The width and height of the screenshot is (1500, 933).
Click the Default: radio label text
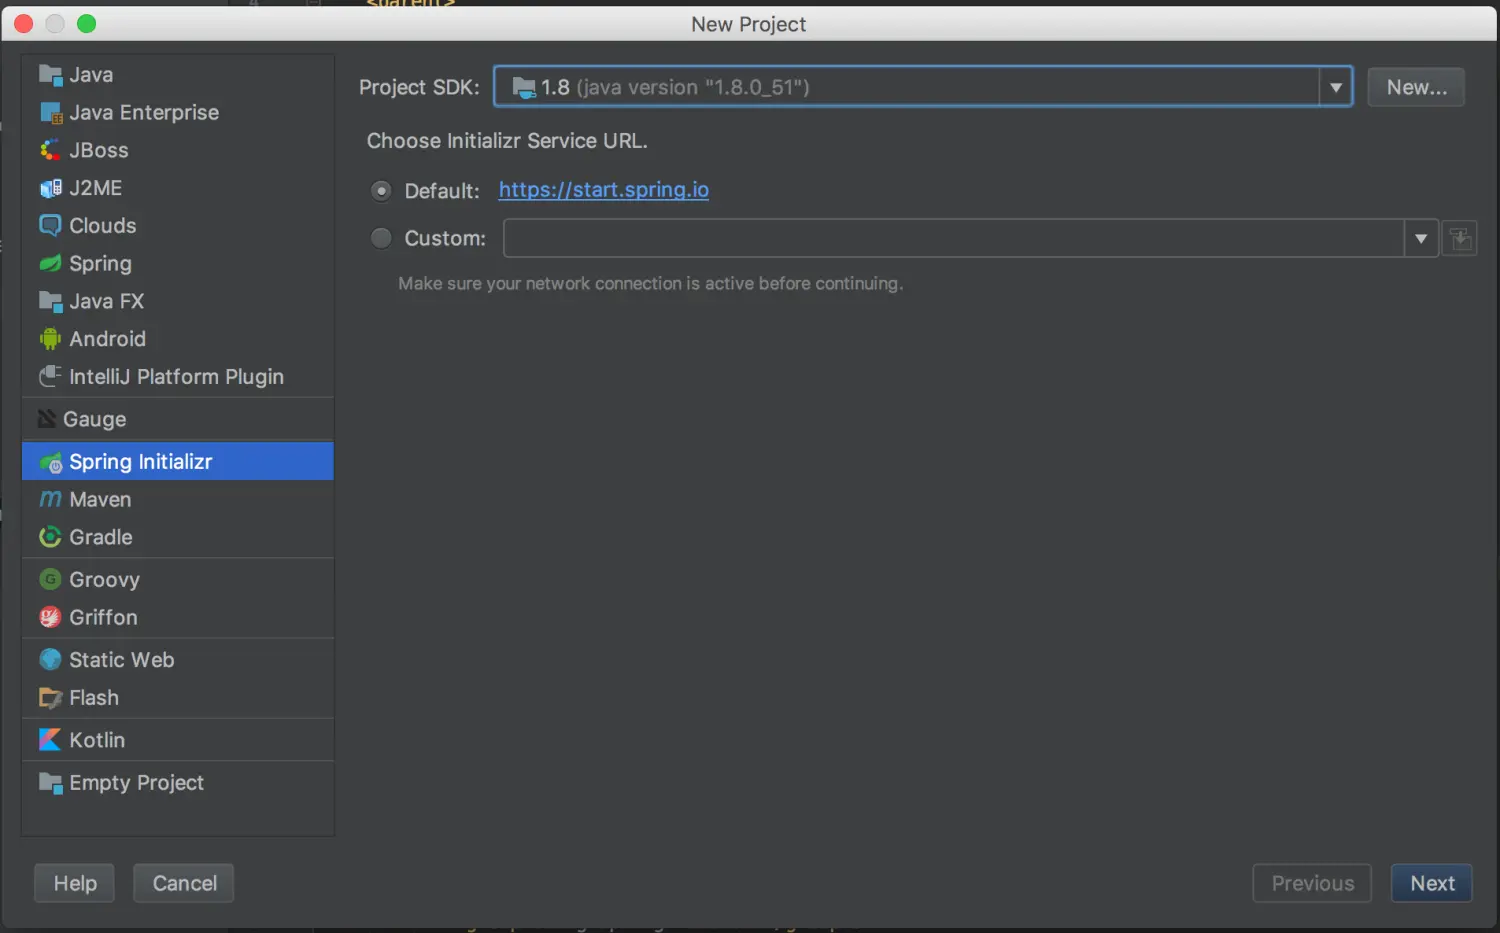click(442, 191)
